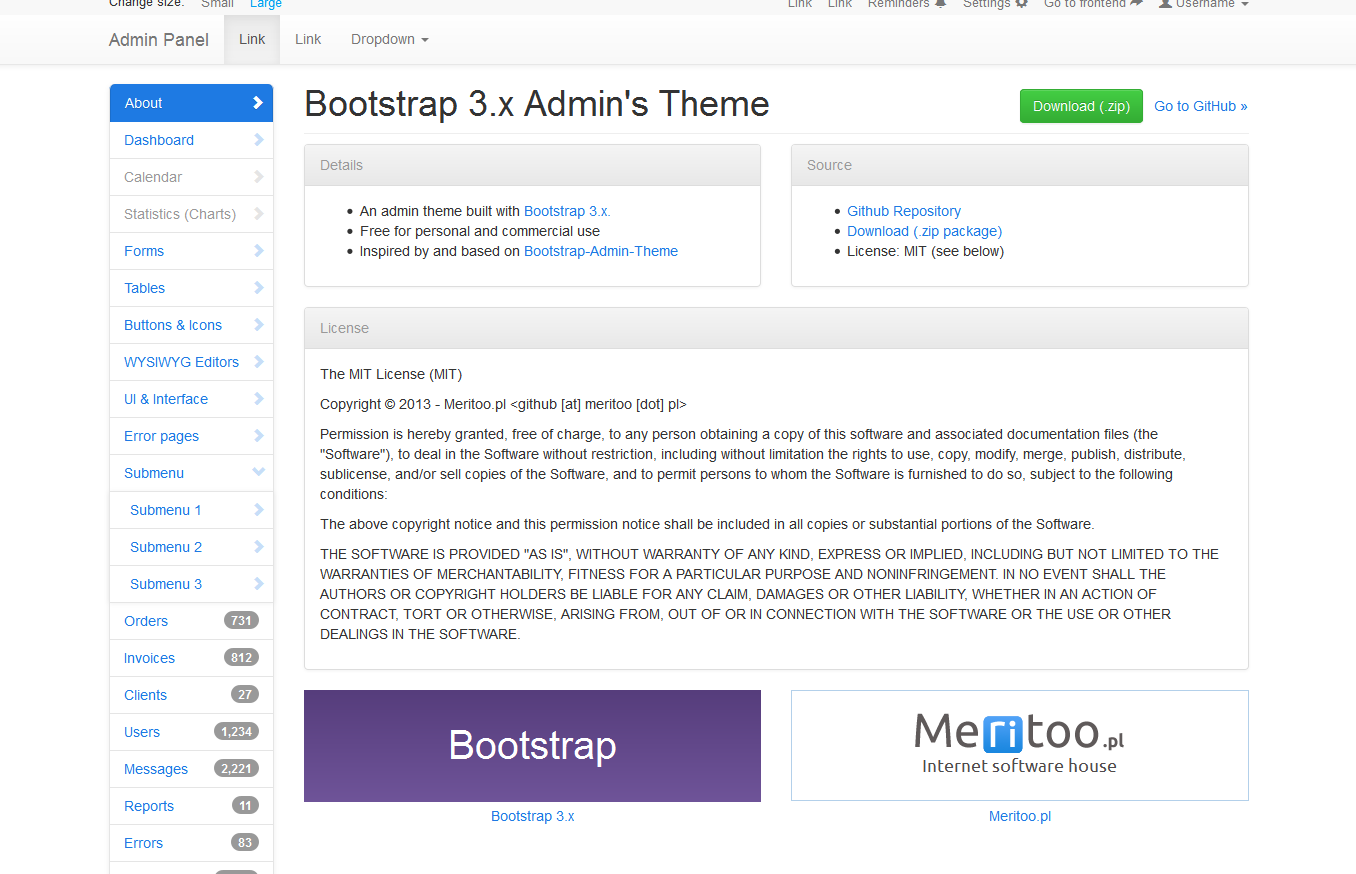Open the Dropdown menu in the navbar

(389, 40)
